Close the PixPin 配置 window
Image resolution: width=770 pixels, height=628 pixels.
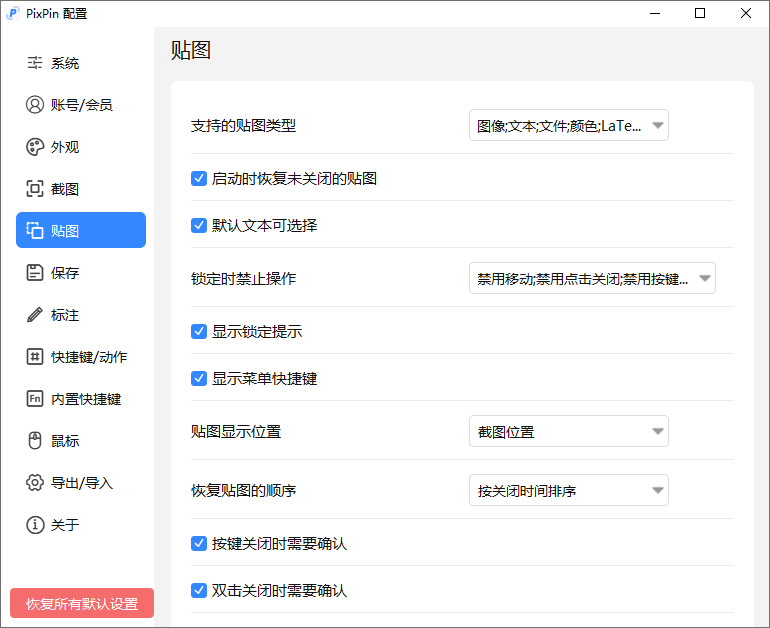click(x=745, y=13)
